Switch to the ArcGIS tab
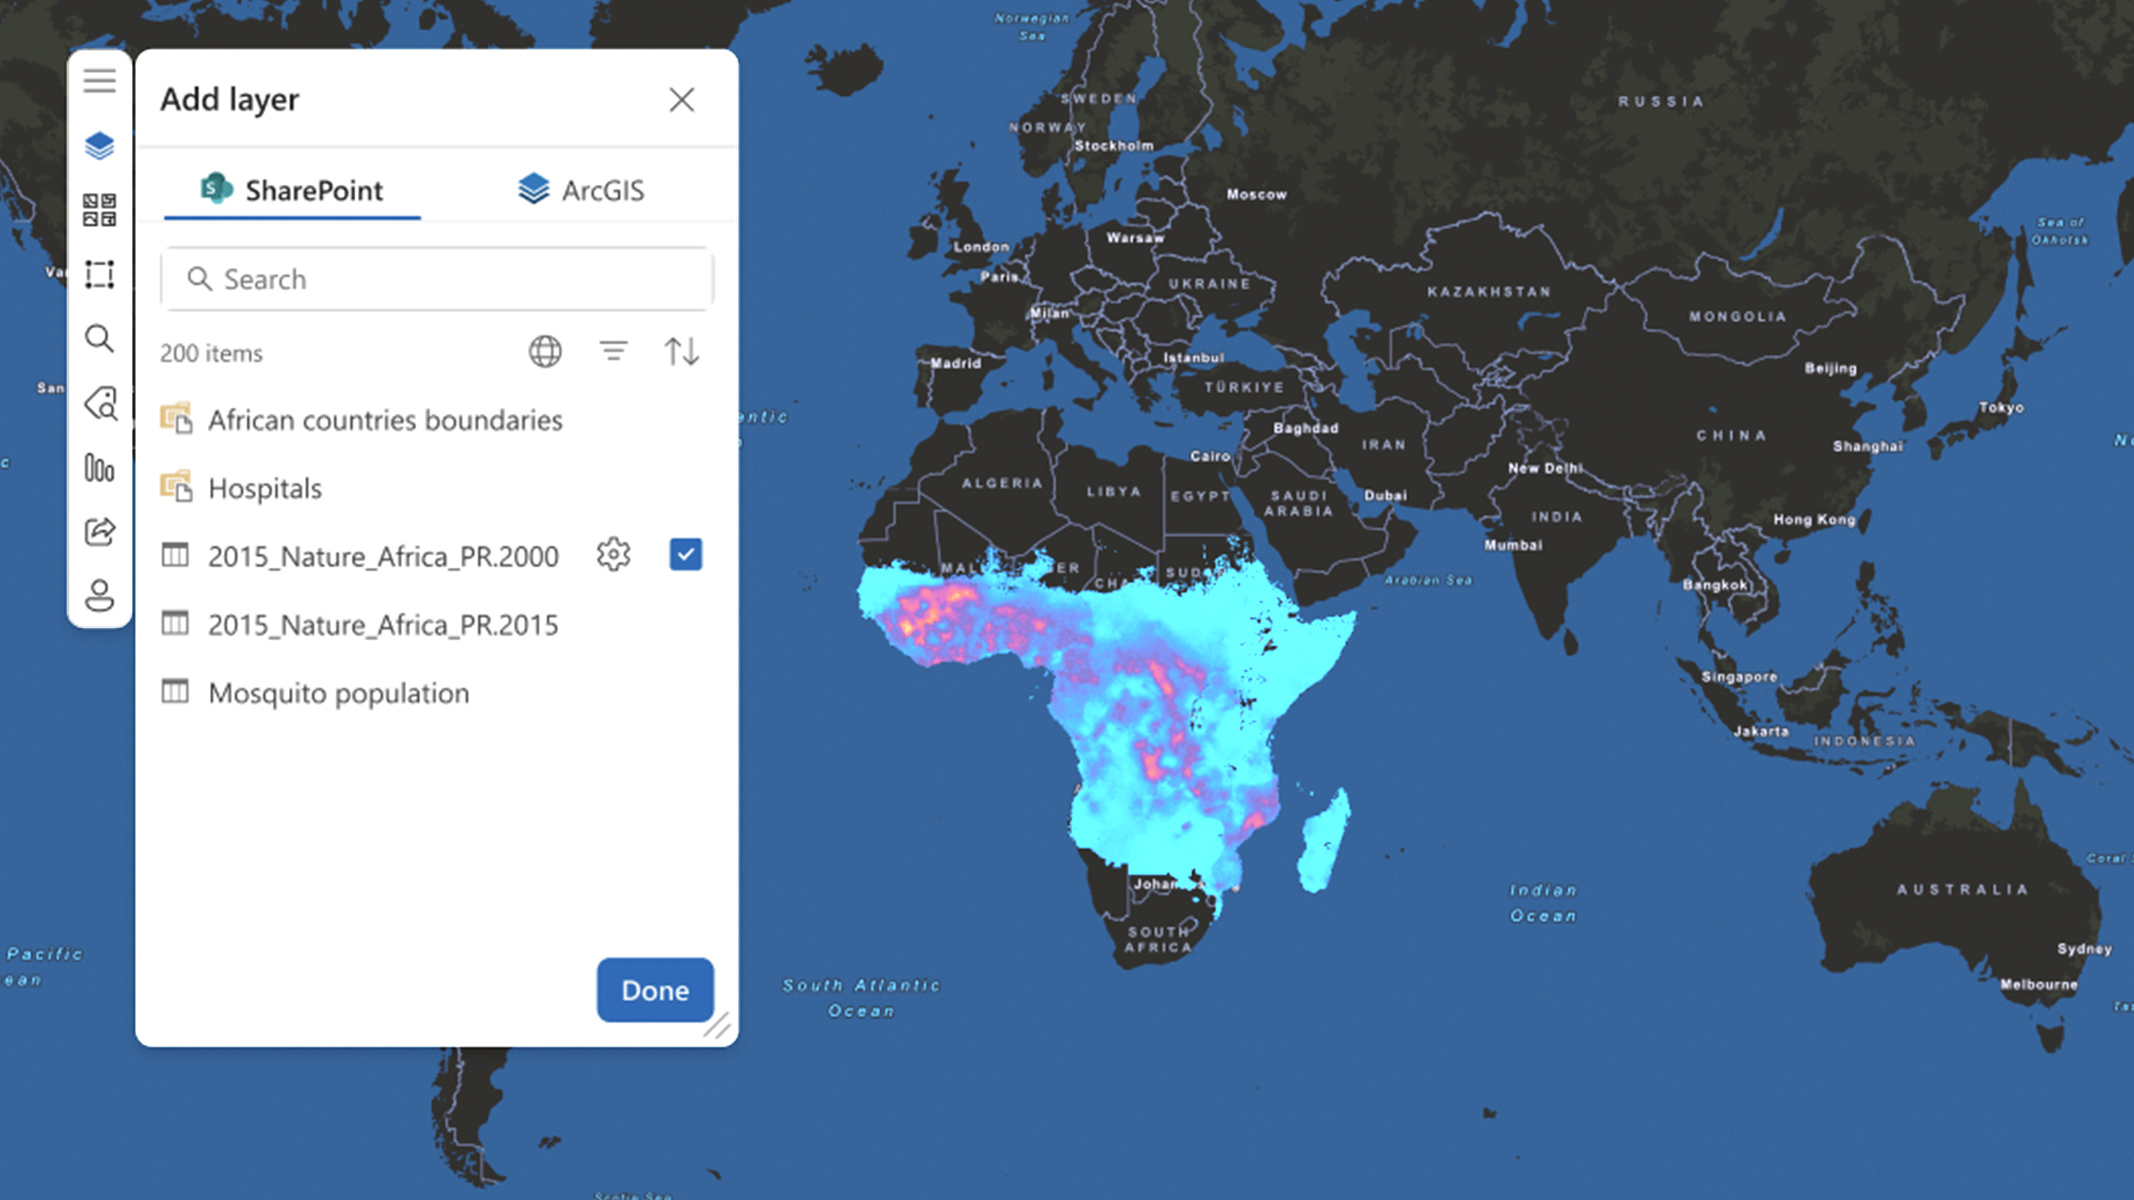The image size is (2134, 1200). [x=581, y=190]
